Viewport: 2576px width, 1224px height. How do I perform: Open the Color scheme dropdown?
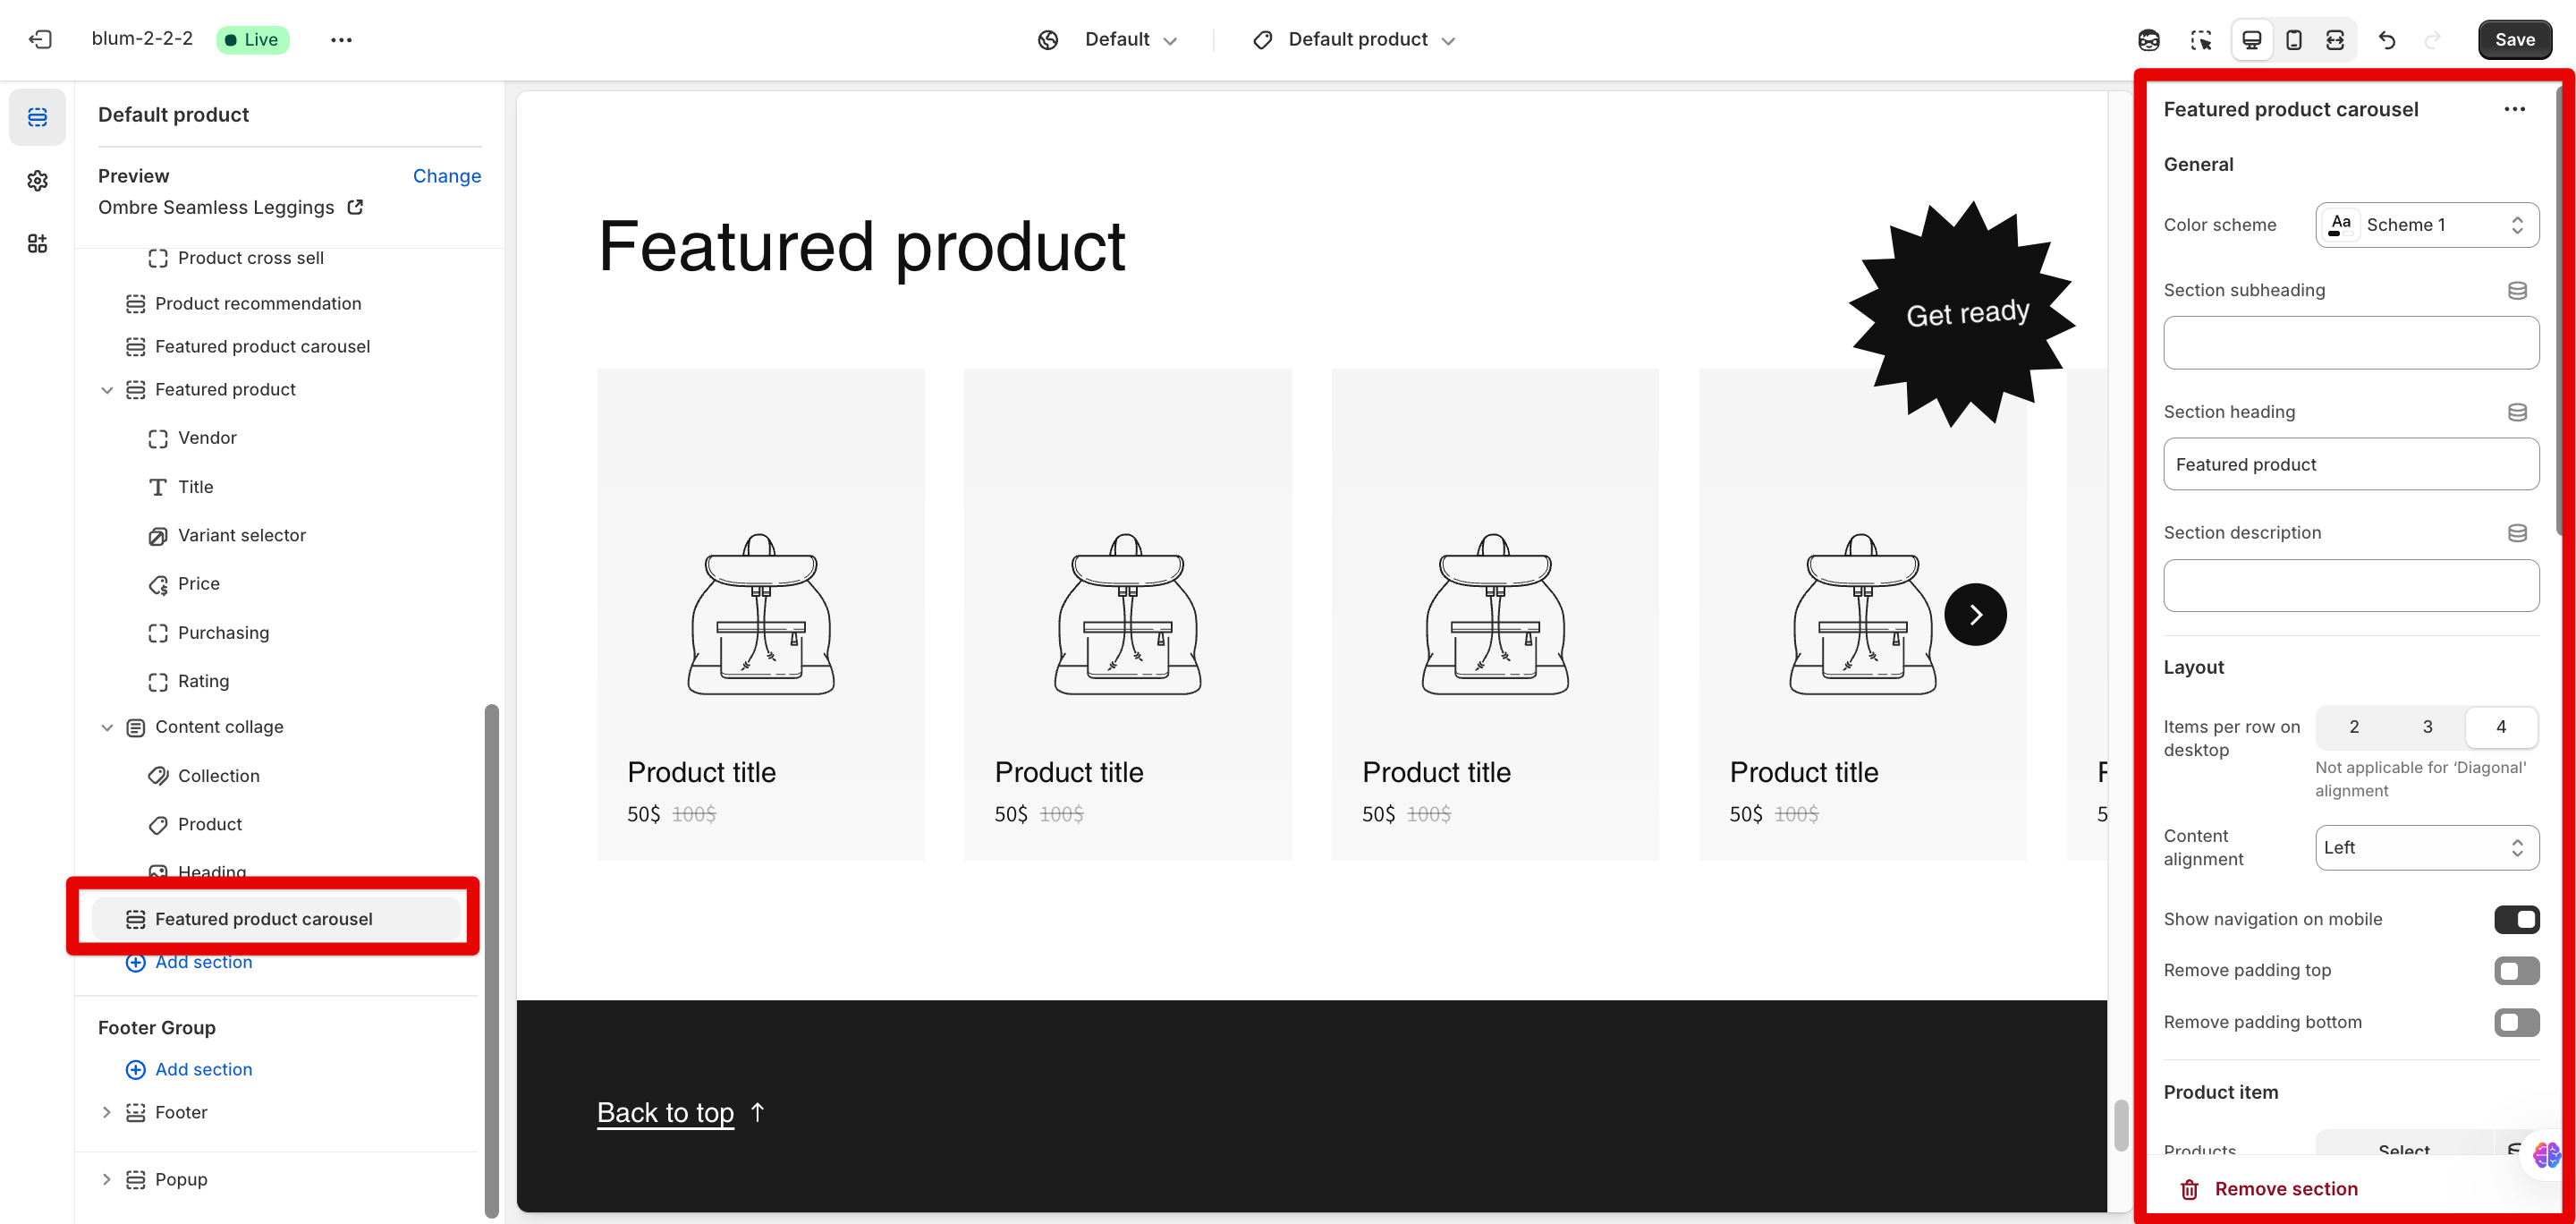click(2426, 225)
